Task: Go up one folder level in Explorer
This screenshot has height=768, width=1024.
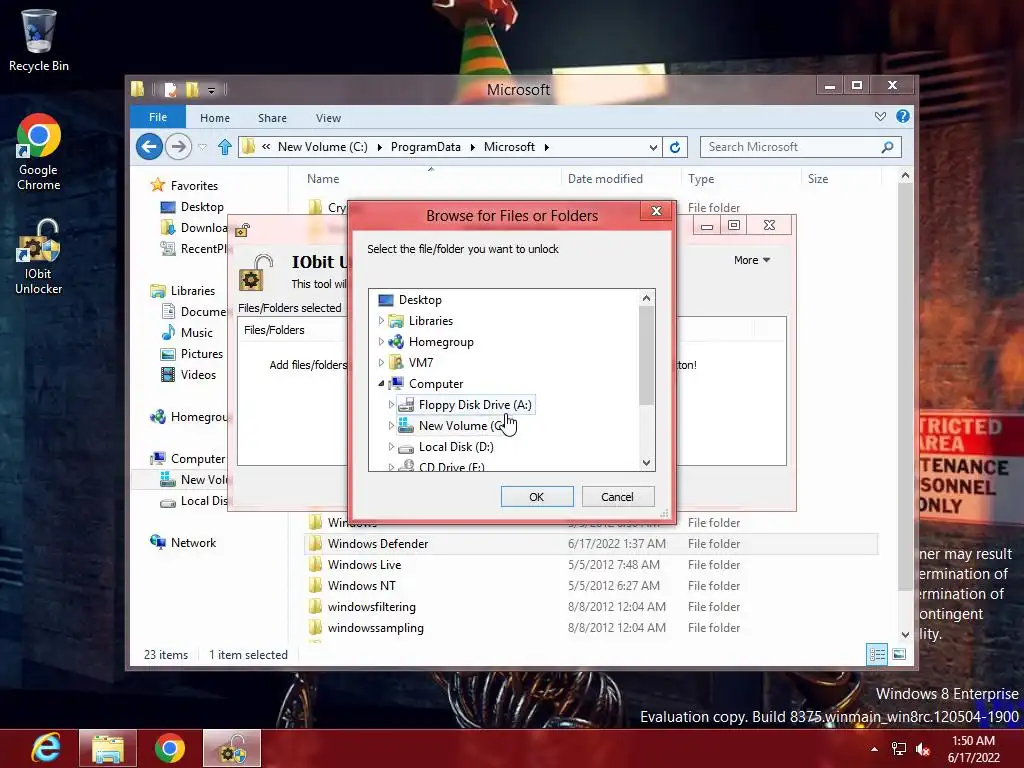Action: click(225, 147)
